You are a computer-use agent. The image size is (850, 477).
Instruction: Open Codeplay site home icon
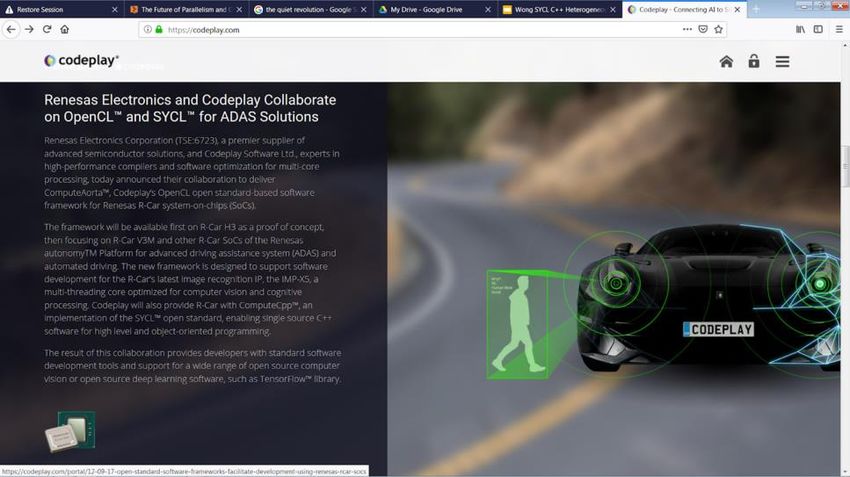[x=726, y=61]
